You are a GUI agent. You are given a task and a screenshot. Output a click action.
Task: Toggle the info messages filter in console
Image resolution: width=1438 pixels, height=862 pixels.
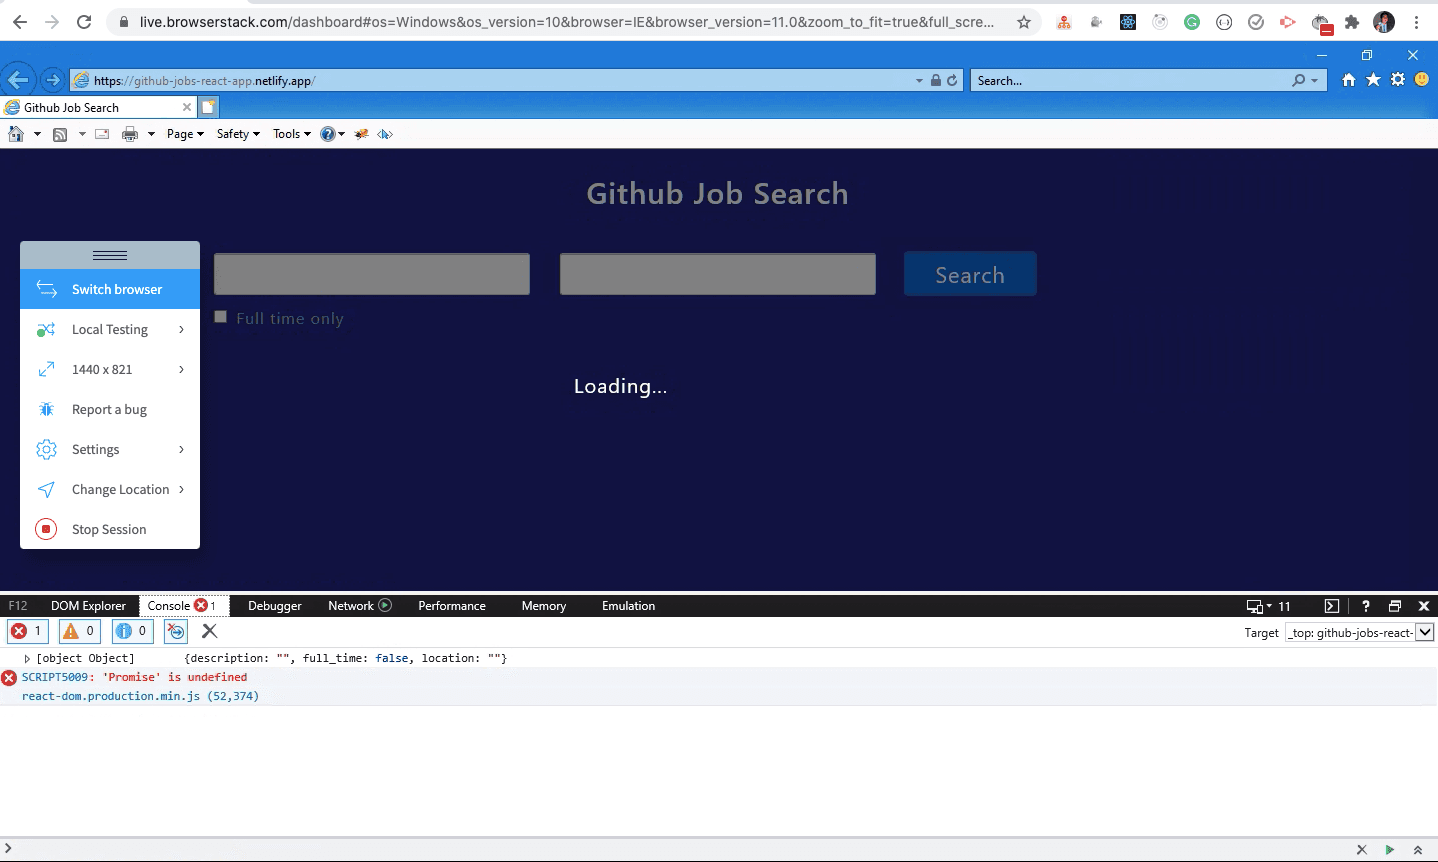pos(129,631)
